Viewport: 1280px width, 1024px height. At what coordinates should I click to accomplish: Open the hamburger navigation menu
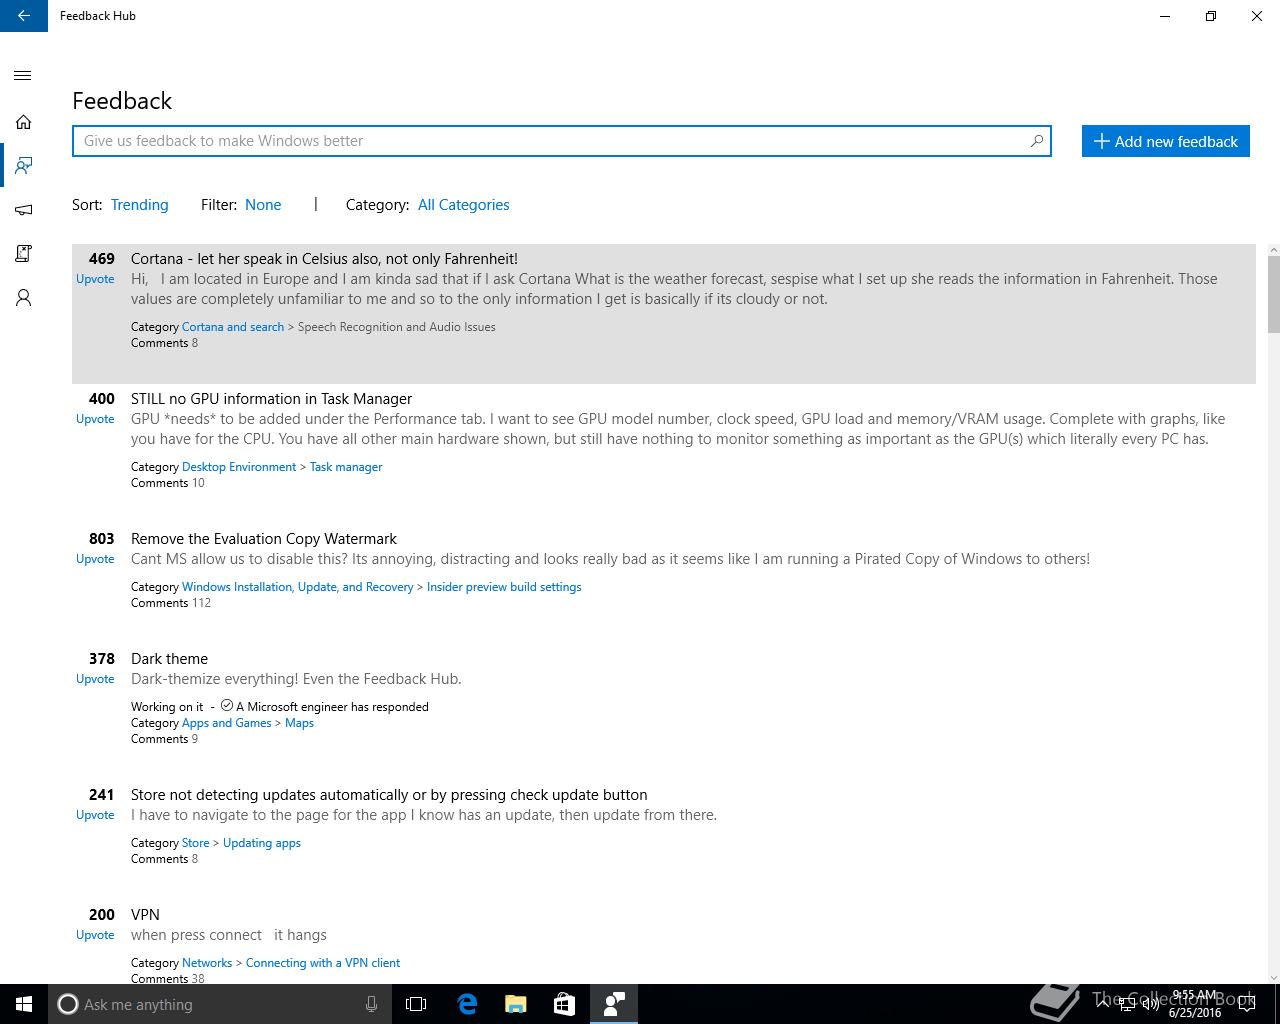coord(23,76)
